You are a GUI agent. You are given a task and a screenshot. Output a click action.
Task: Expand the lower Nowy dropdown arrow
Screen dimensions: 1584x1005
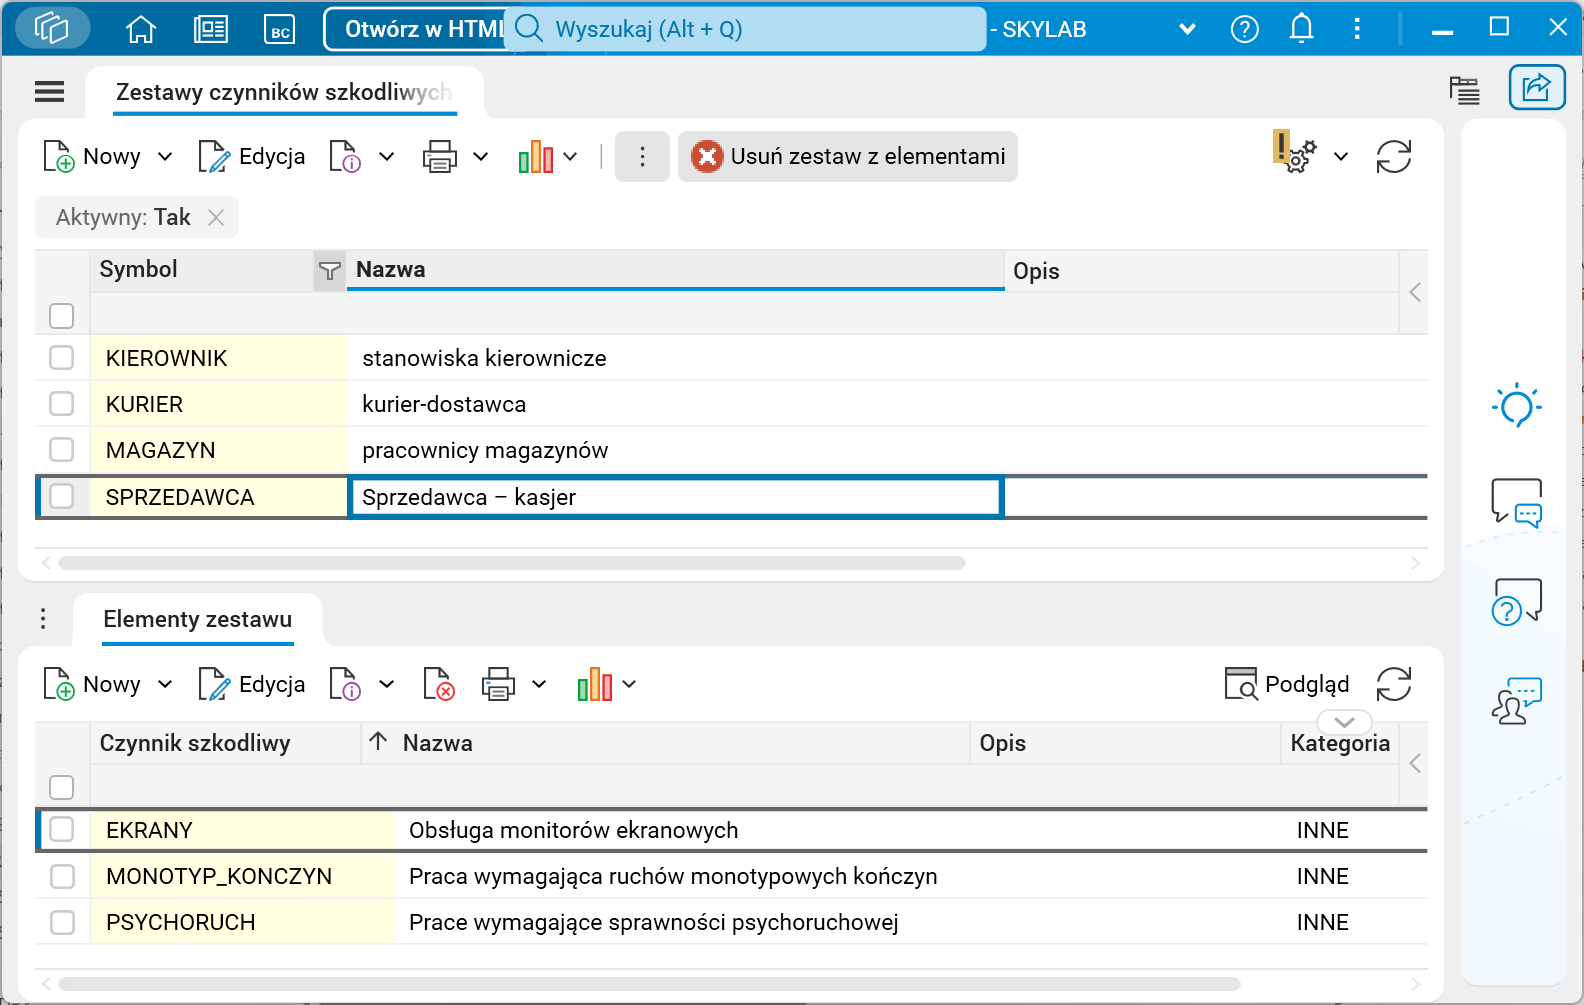(x=165, y=684)
